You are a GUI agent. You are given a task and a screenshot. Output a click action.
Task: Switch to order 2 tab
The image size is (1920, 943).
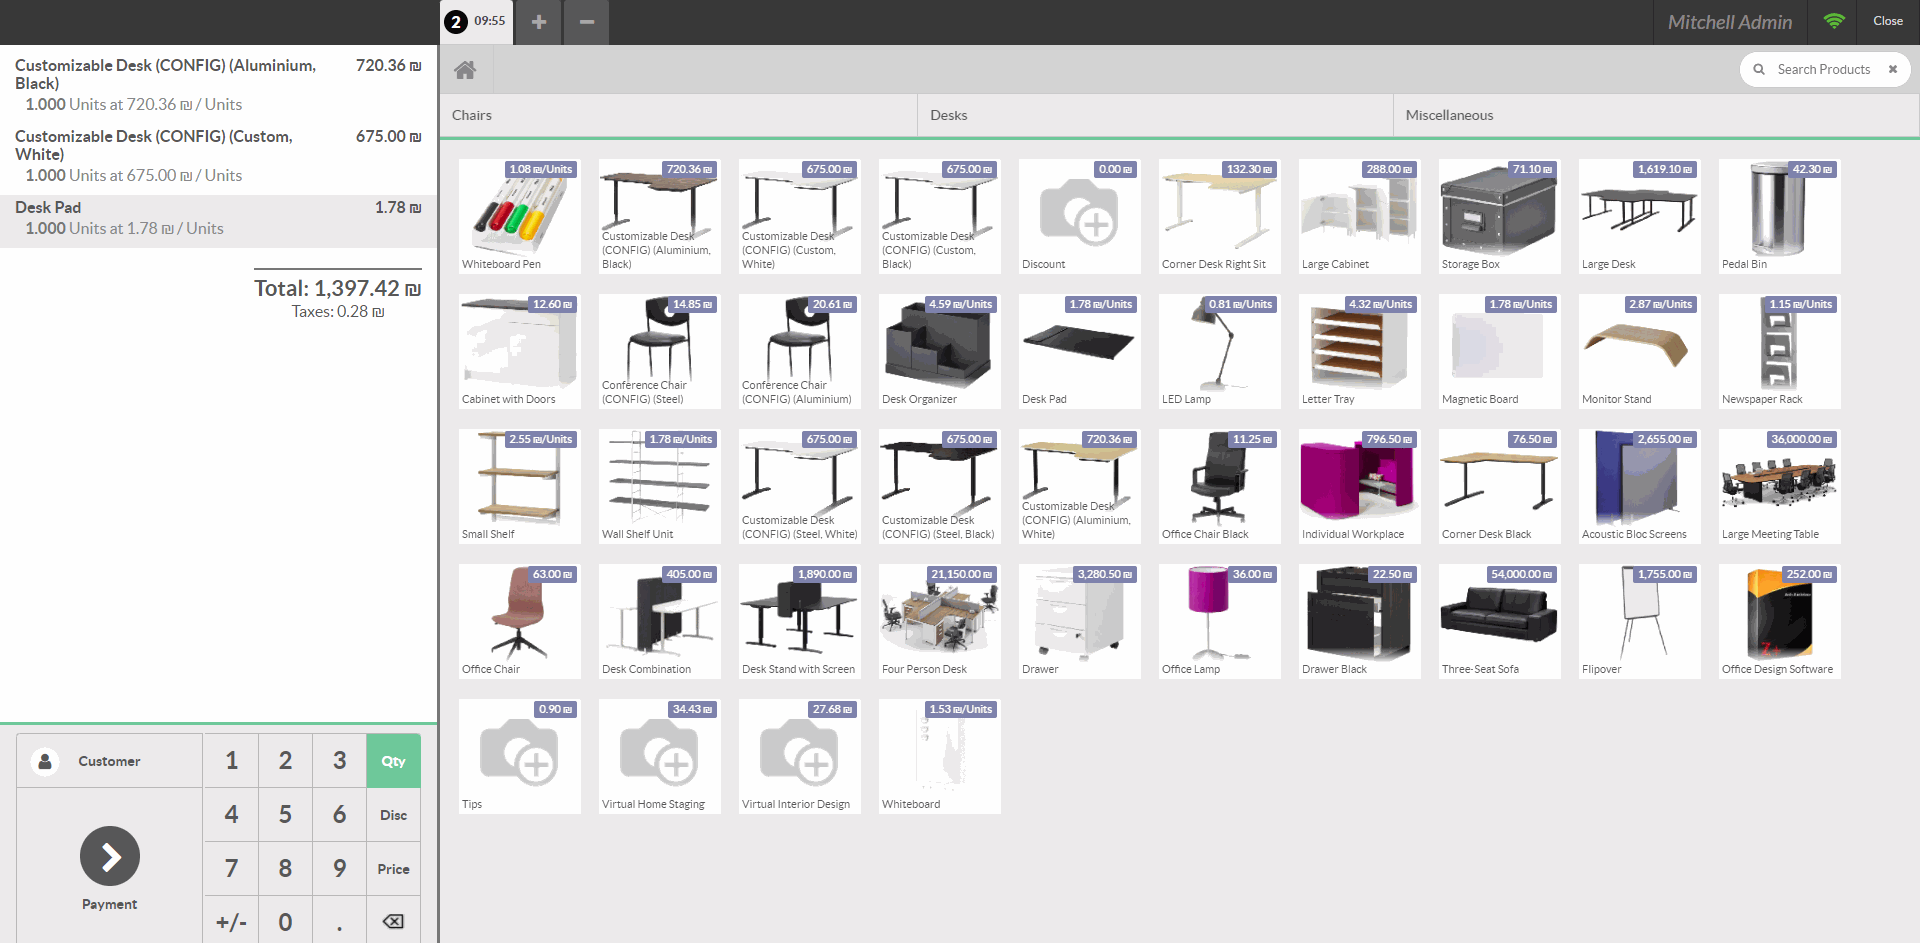(477, 22)
